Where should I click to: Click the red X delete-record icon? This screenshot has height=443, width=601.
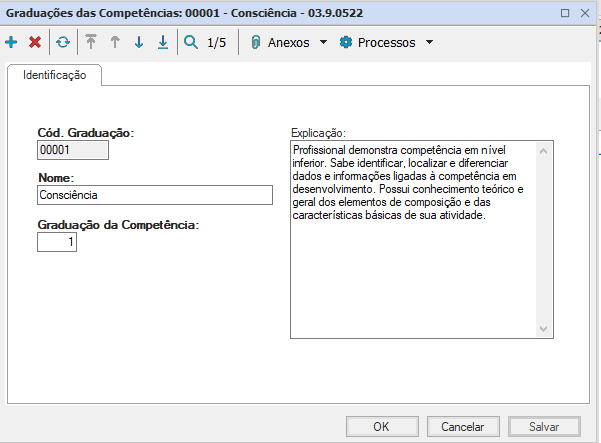coord(35,43)
